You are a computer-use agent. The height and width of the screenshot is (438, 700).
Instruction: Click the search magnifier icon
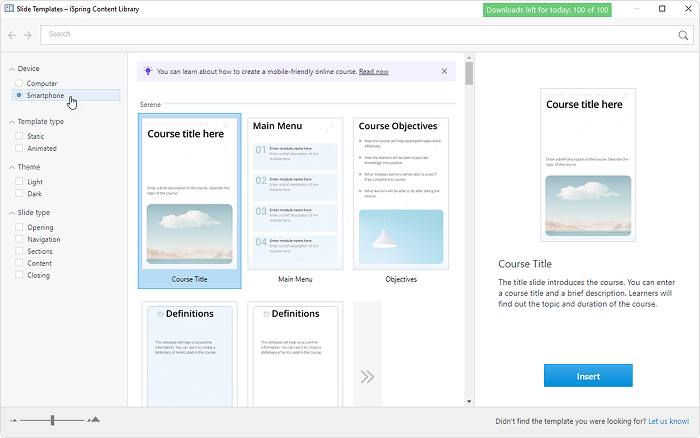pos(683,35)
